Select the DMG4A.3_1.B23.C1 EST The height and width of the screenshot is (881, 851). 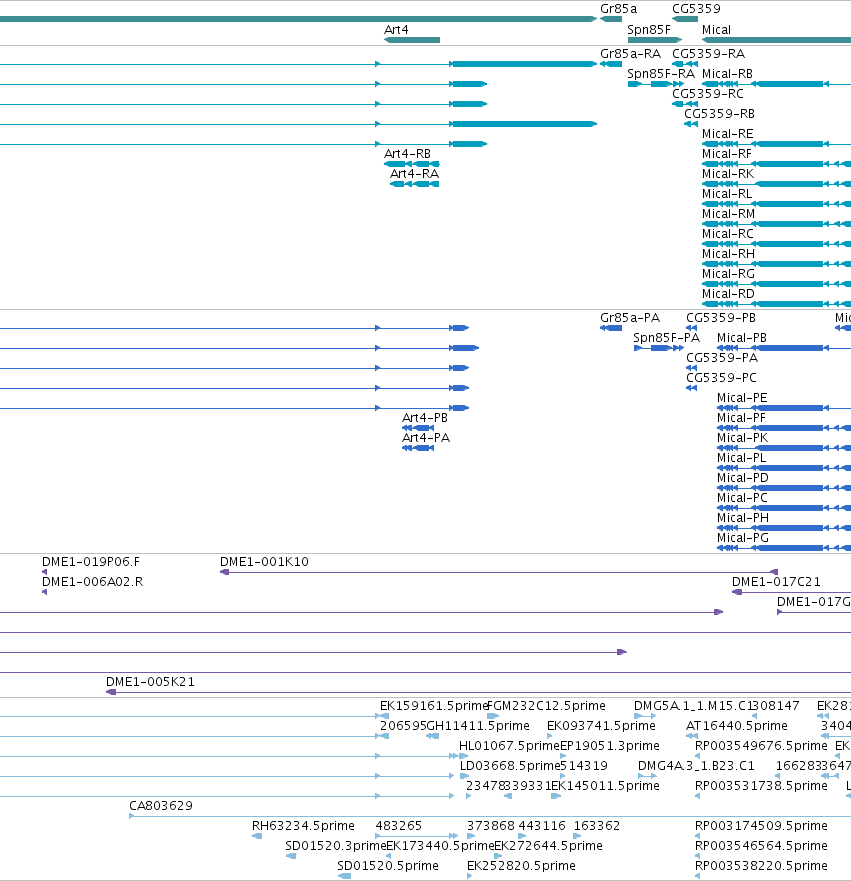click(647, 776)
